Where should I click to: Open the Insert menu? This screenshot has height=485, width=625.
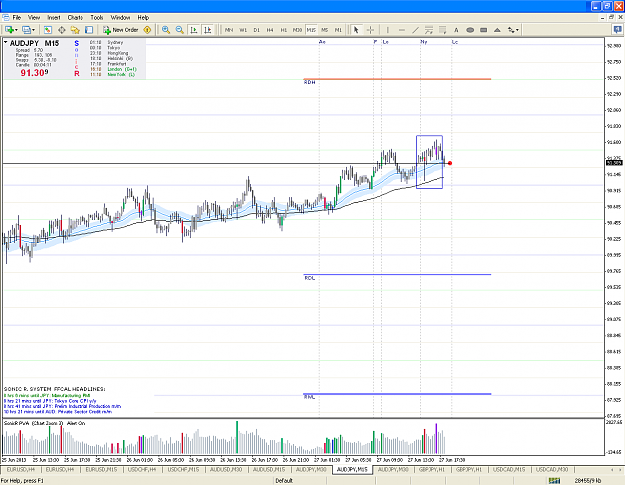click(54, 18)
